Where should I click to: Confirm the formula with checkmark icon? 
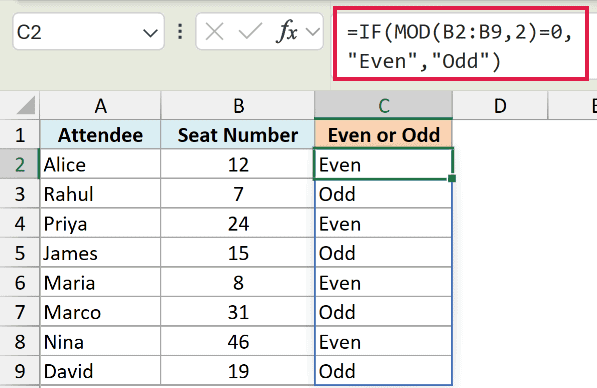pyautogui.click(x=250, y=32)
